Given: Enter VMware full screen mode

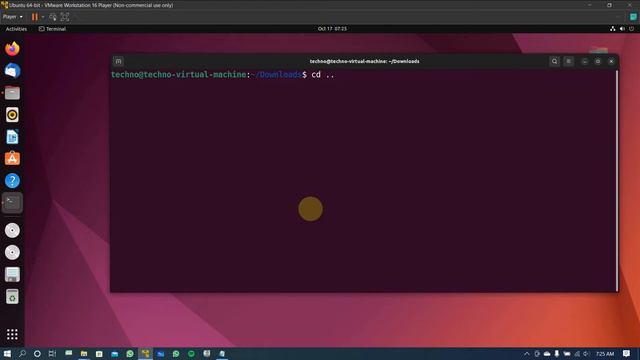Looking at the screenshot, I should coord(65,17).
